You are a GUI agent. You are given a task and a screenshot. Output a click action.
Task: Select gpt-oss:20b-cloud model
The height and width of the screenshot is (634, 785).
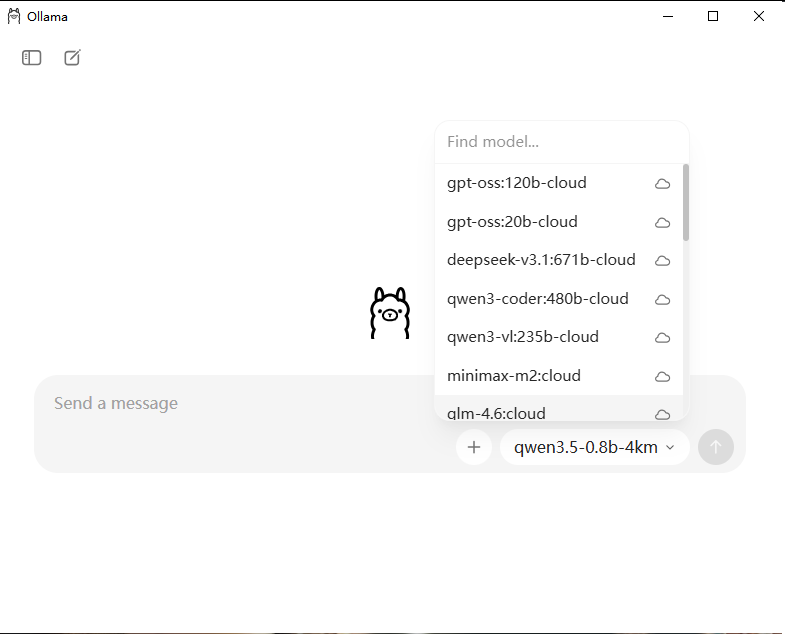coord(559,222)
